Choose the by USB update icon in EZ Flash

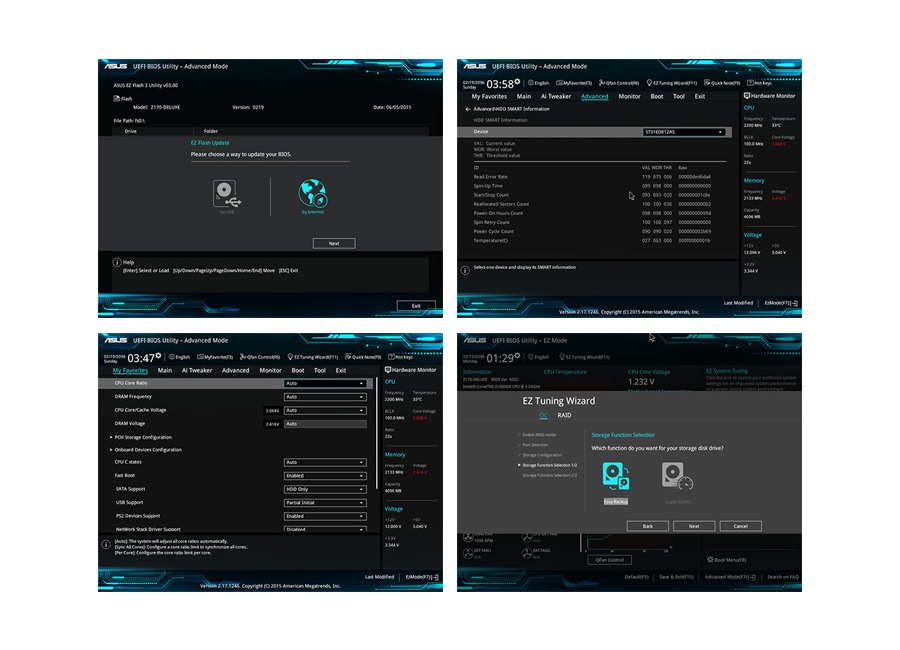pyautogui.click(x=226, y=194)
